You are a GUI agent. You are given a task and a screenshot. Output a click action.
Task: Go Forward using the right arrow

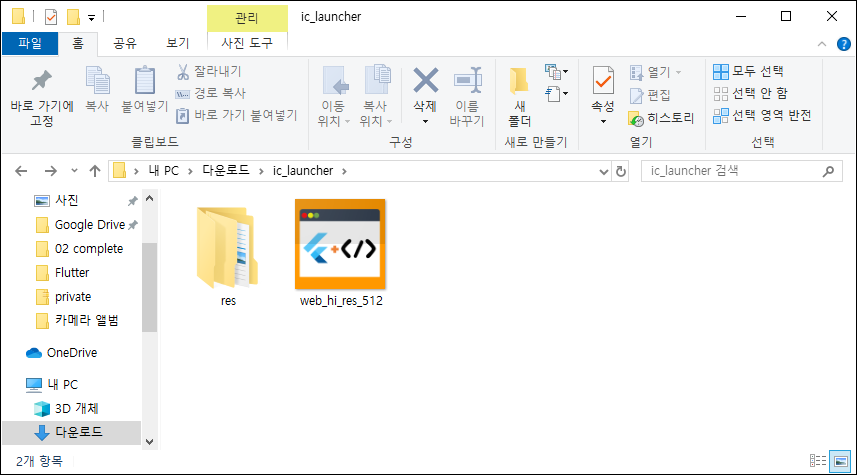(x=50, y=171)
